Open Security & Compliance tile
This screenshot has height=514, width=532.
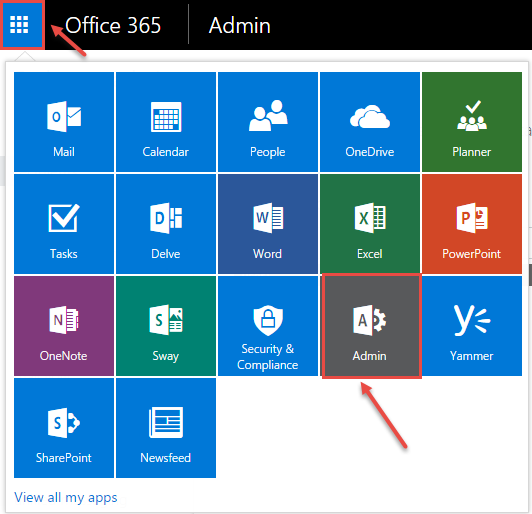tap(268, 326)
